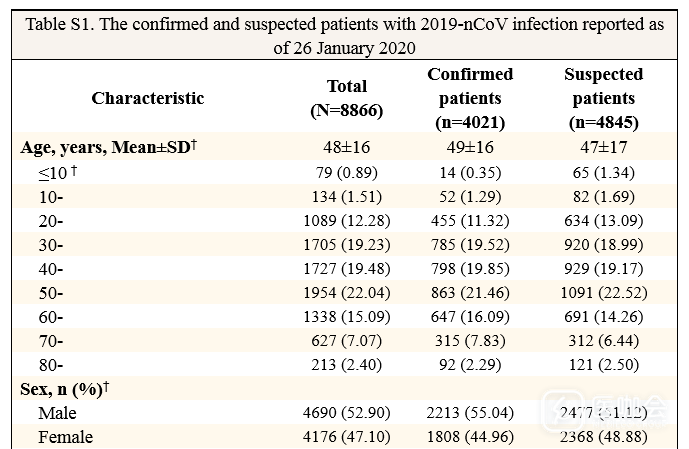Select the ≤10 age group row label
689x449 pixels.
point(56,172)
